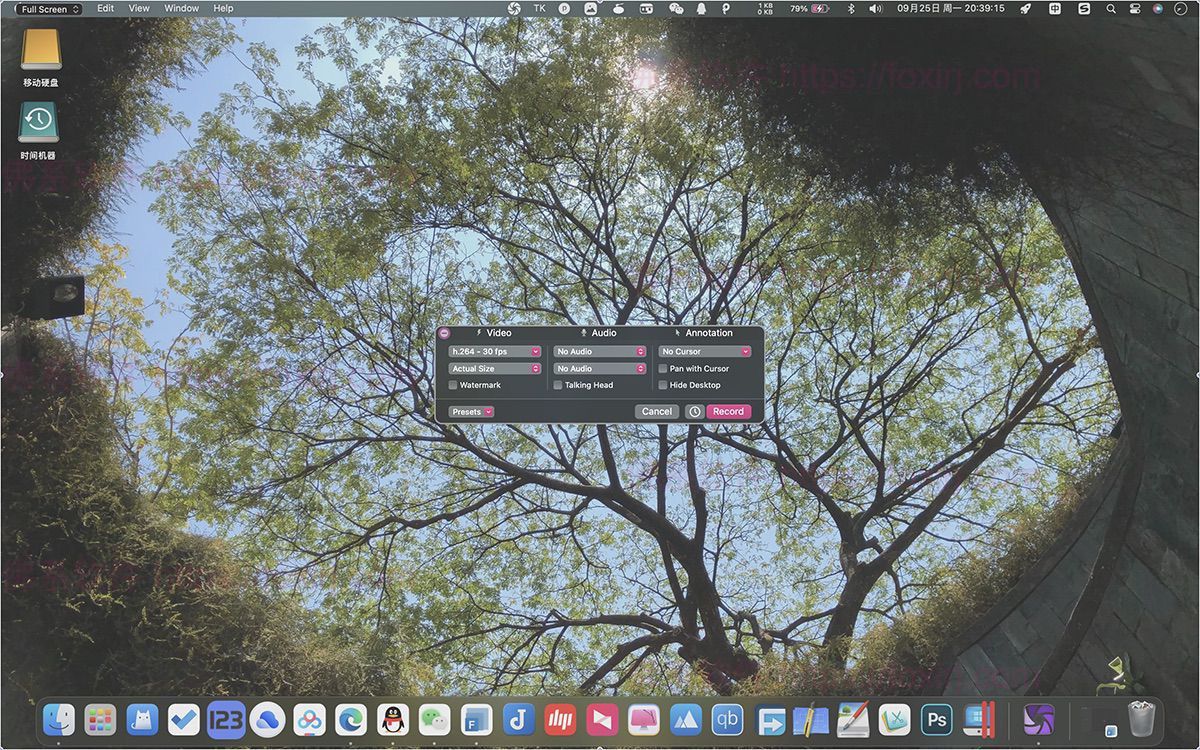Select the 移动硬盘 drive icon on the desktop
1200x750 pixels.
[x=41, y=50]
